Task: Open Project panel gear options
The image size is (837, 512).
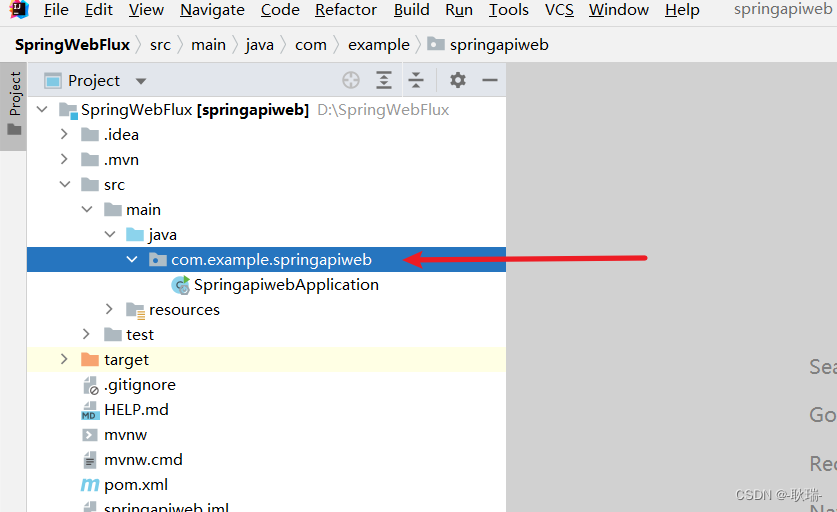Action: [457, 80]
